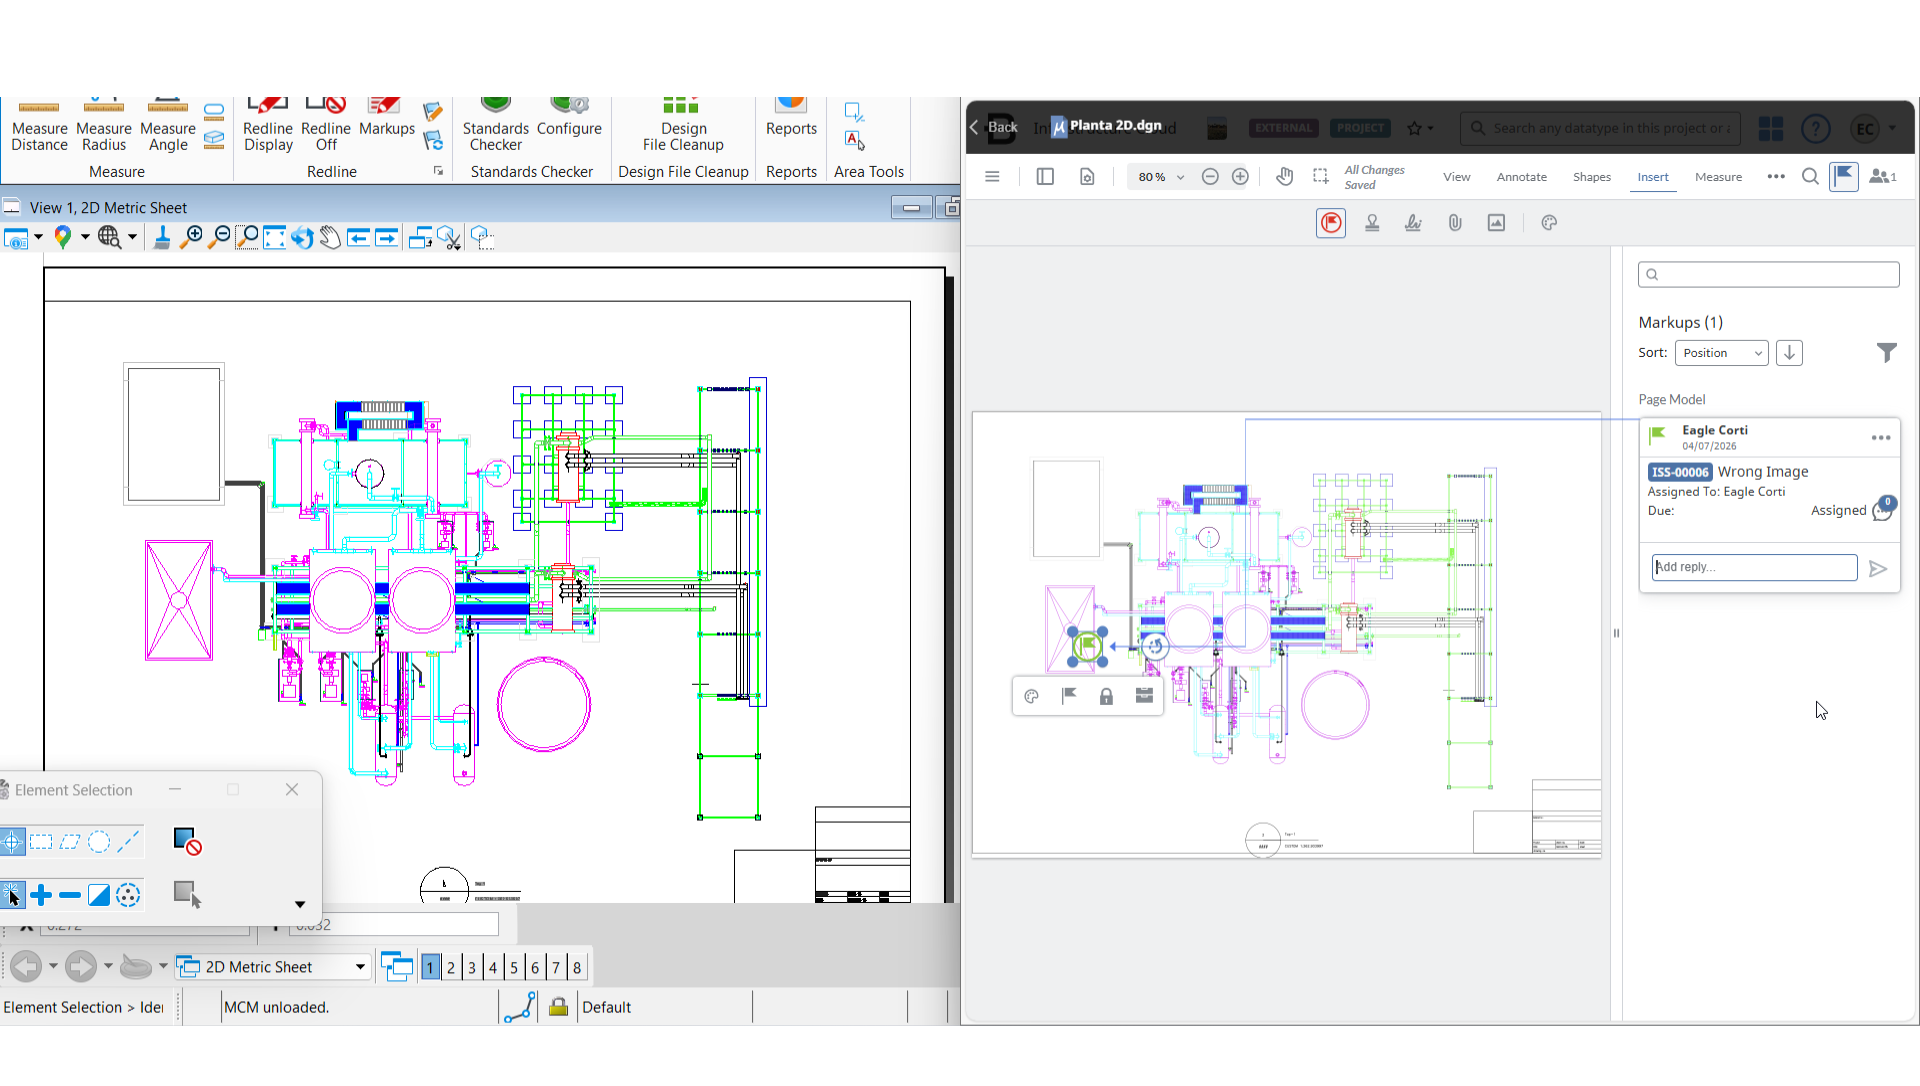Select the Window Area zoom tool
Image resolution: width=1920 pixels, height=1086 pixels.
[246, 238]
